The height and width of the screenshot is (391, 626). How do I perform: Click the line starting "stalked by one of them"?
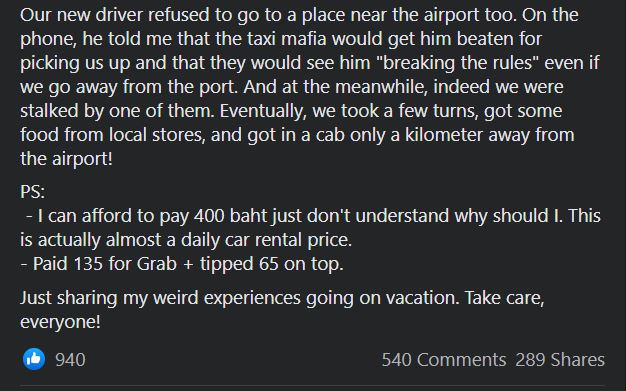[x=291, y=111]
